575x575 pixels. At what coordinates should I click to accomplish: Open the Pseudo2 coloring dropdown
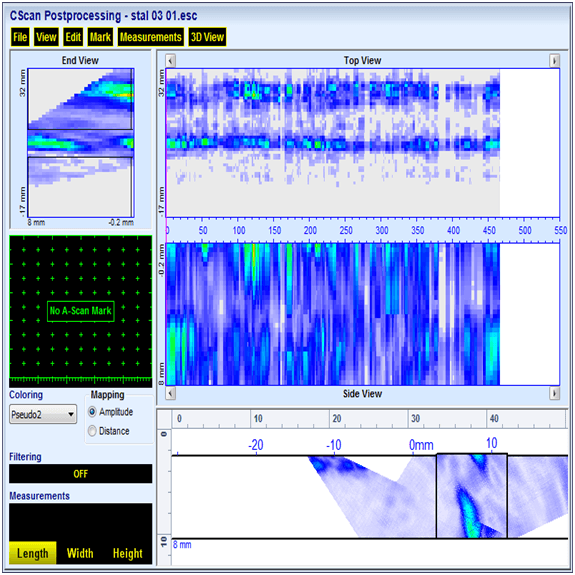(43, 414)
